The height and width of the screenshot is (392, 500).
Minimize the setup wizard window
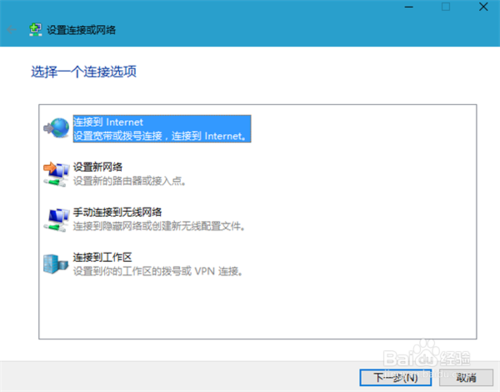pos(409,7)
